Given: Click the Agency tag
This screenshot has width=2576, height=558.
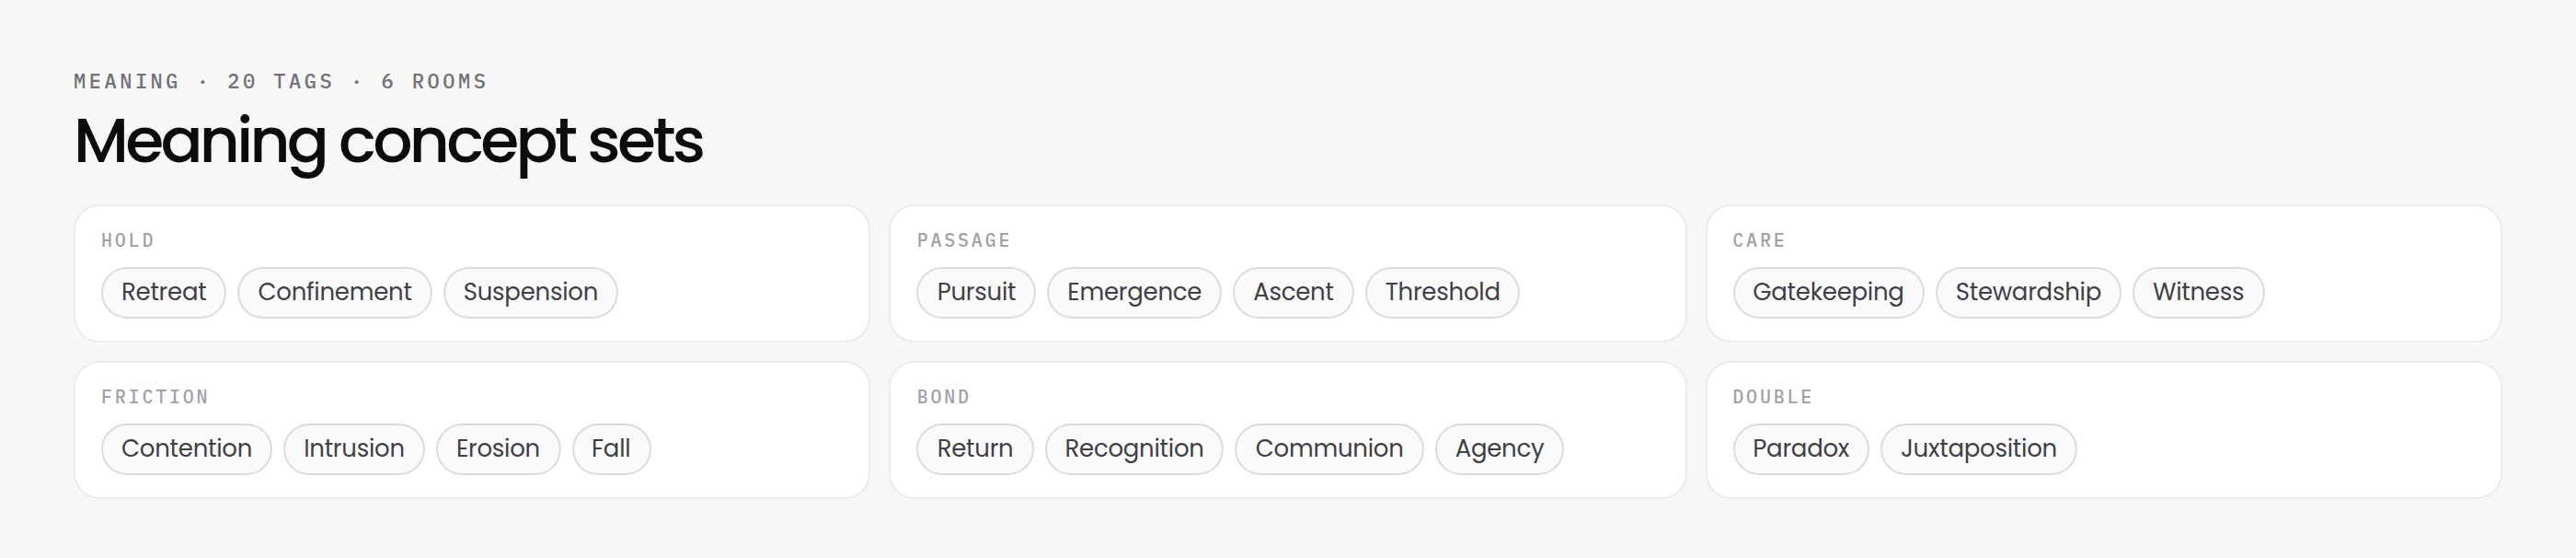Looking at the screenshot, I should pyautogui.click(x=1499, y=449).
